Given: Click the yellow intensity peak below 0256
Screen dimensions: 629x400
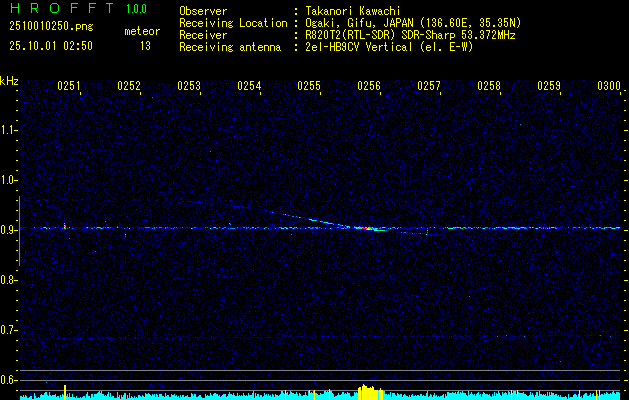Looking at the screenshot, I should pyautogui.click(x=369, y=392).
